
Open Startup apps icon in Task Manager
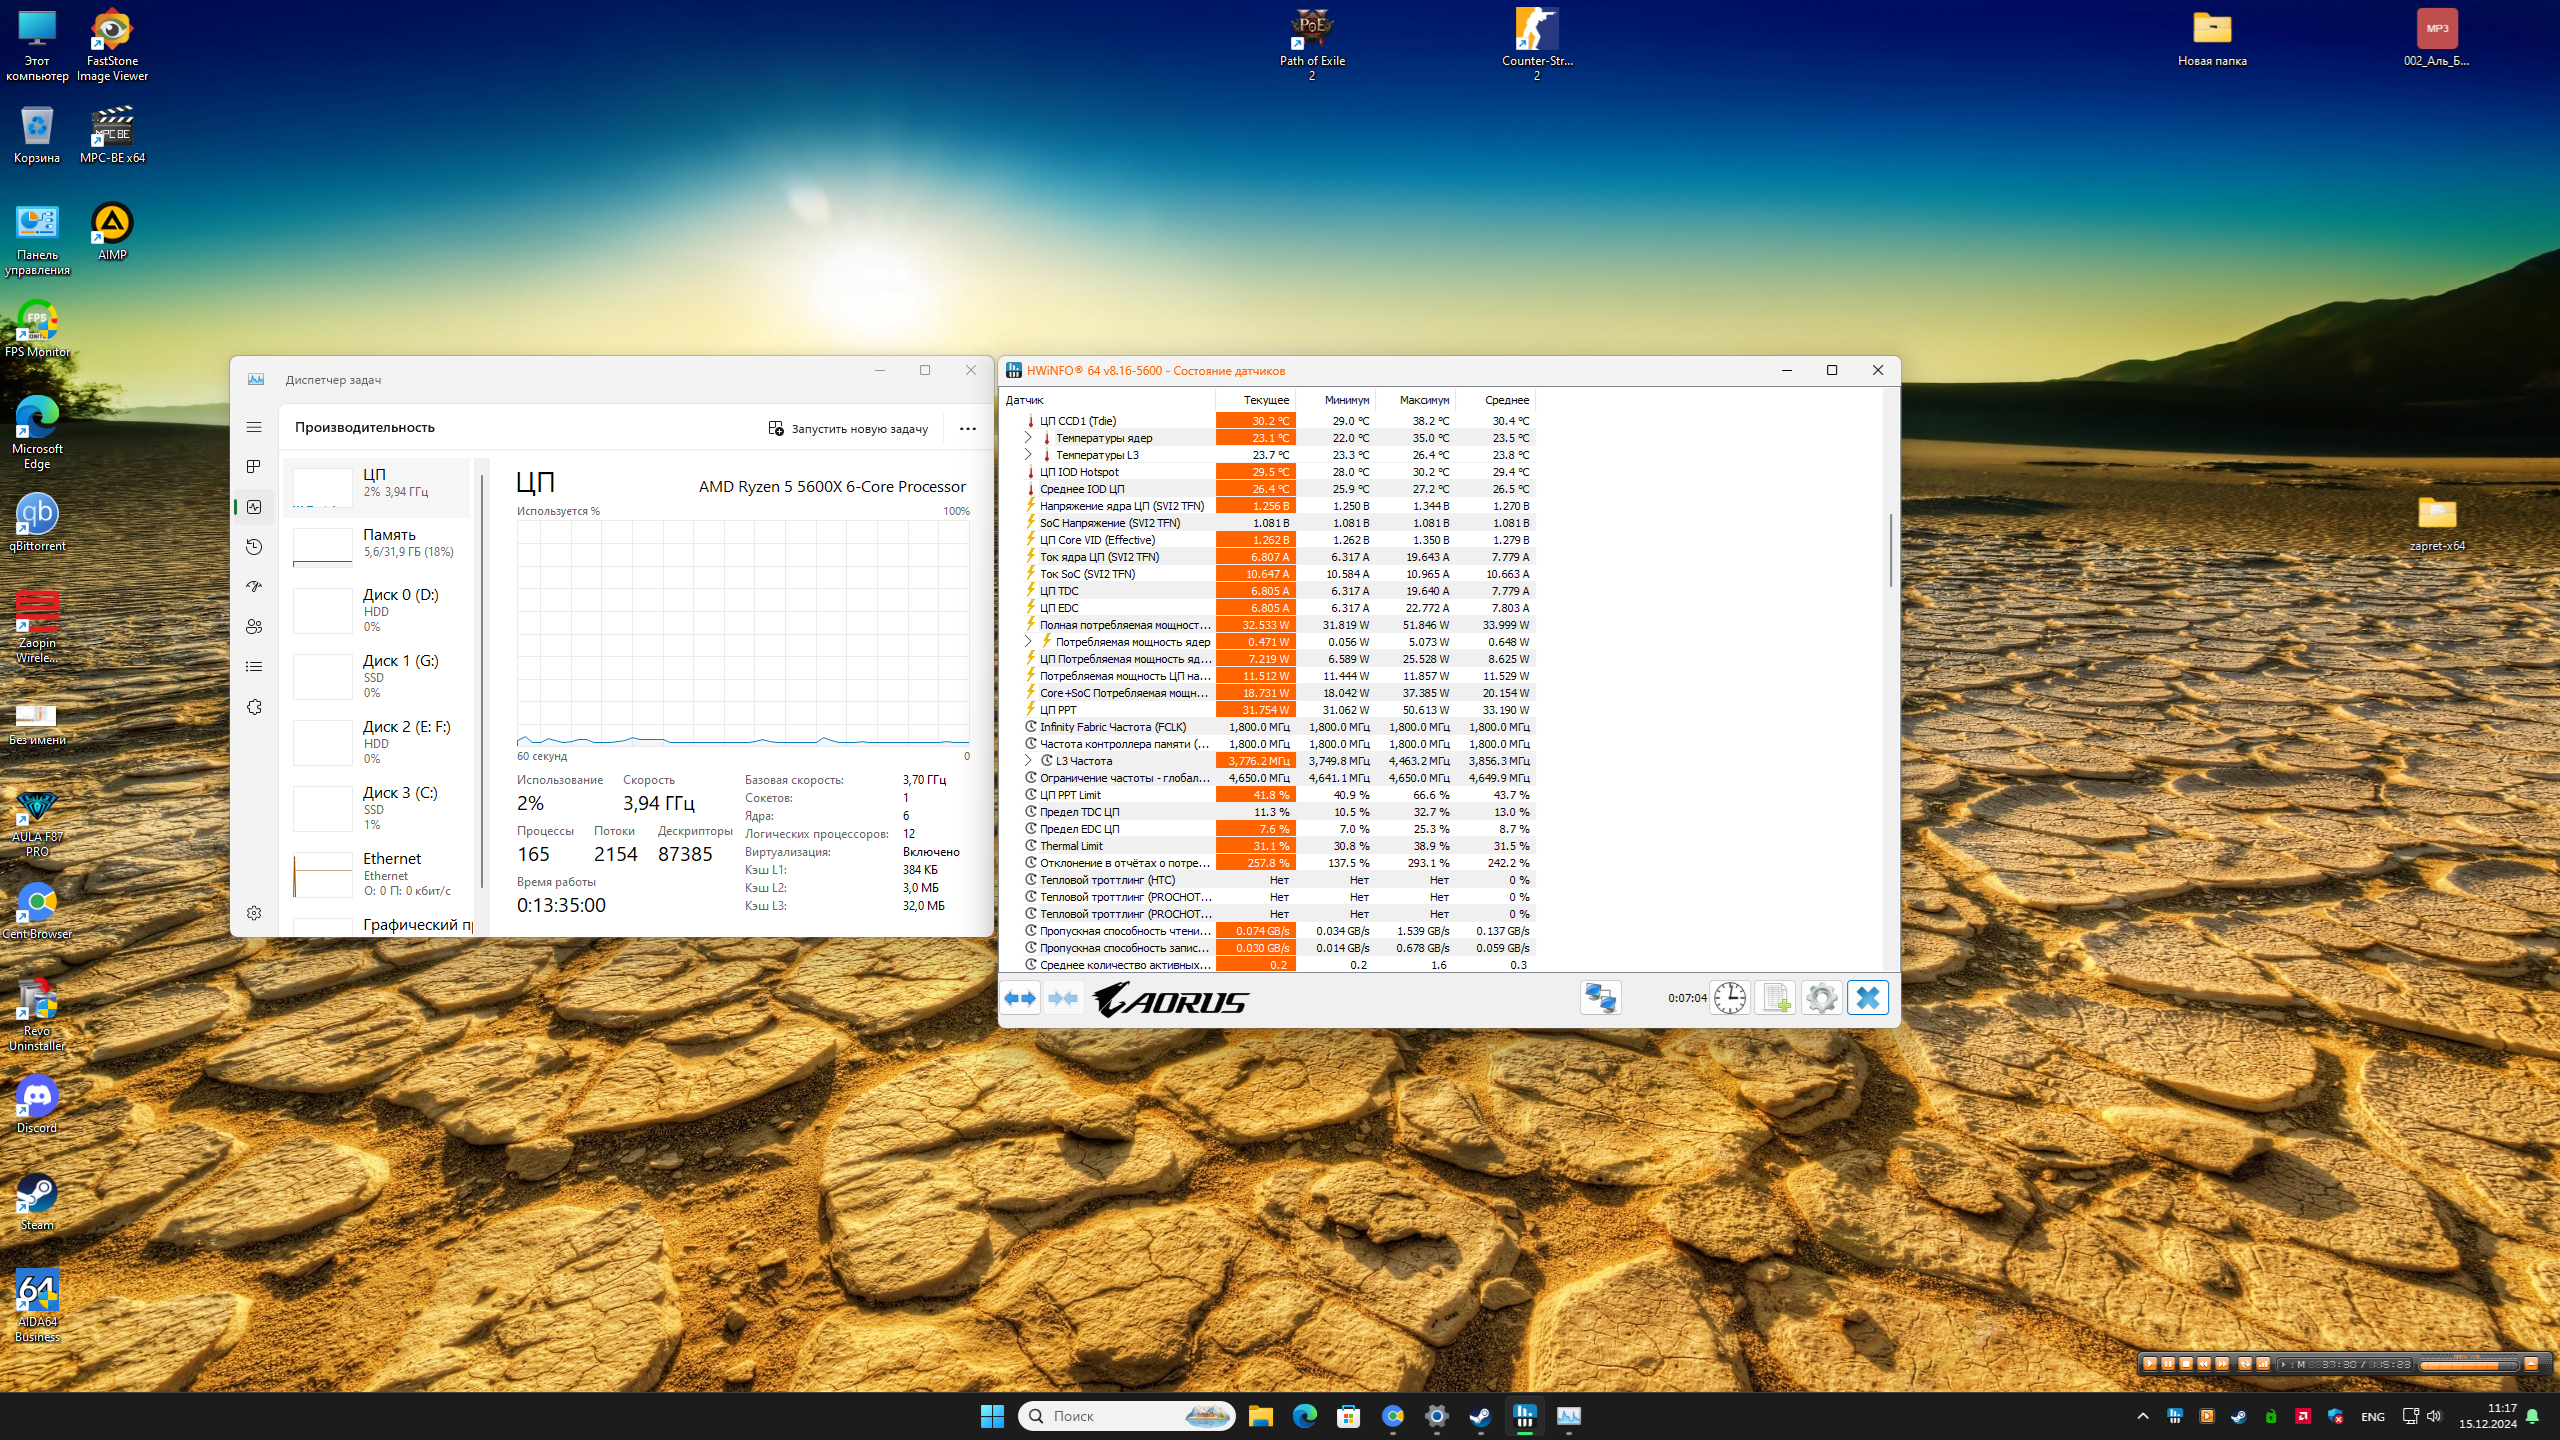254,587
